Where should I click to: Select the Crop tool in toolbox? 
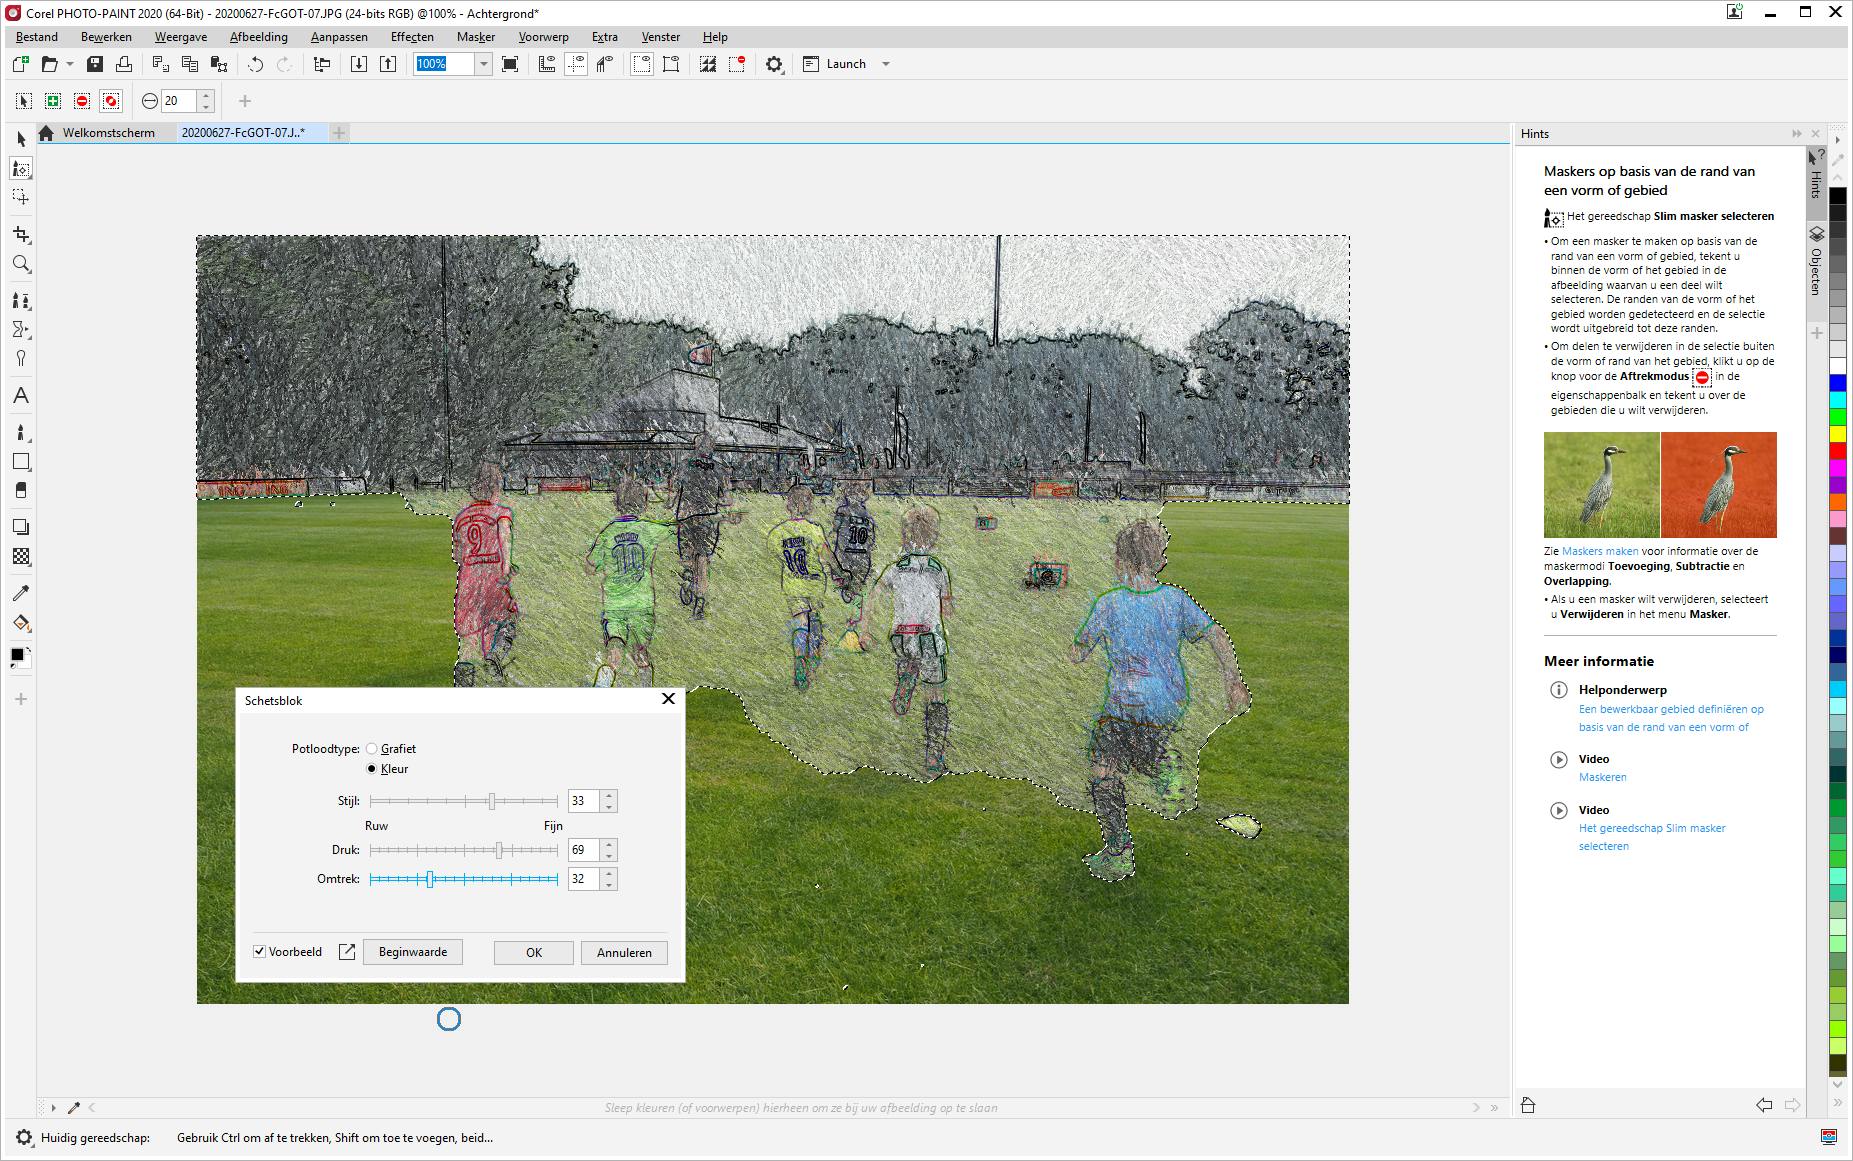click(21, 234)
